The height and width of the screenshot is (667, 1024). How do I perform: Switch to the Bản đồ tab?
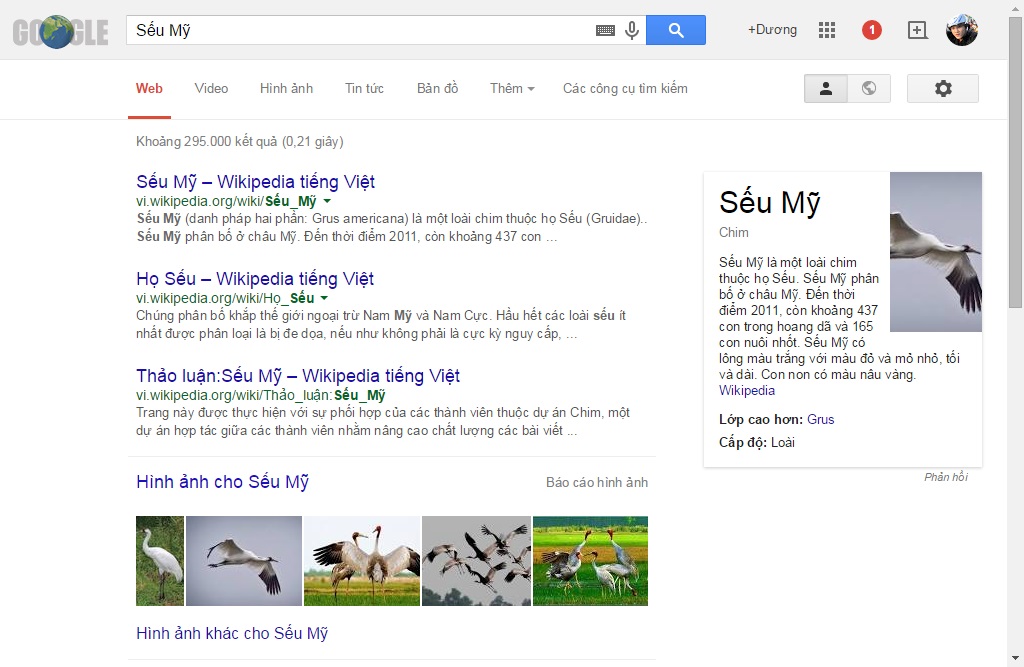click(438, 89)
